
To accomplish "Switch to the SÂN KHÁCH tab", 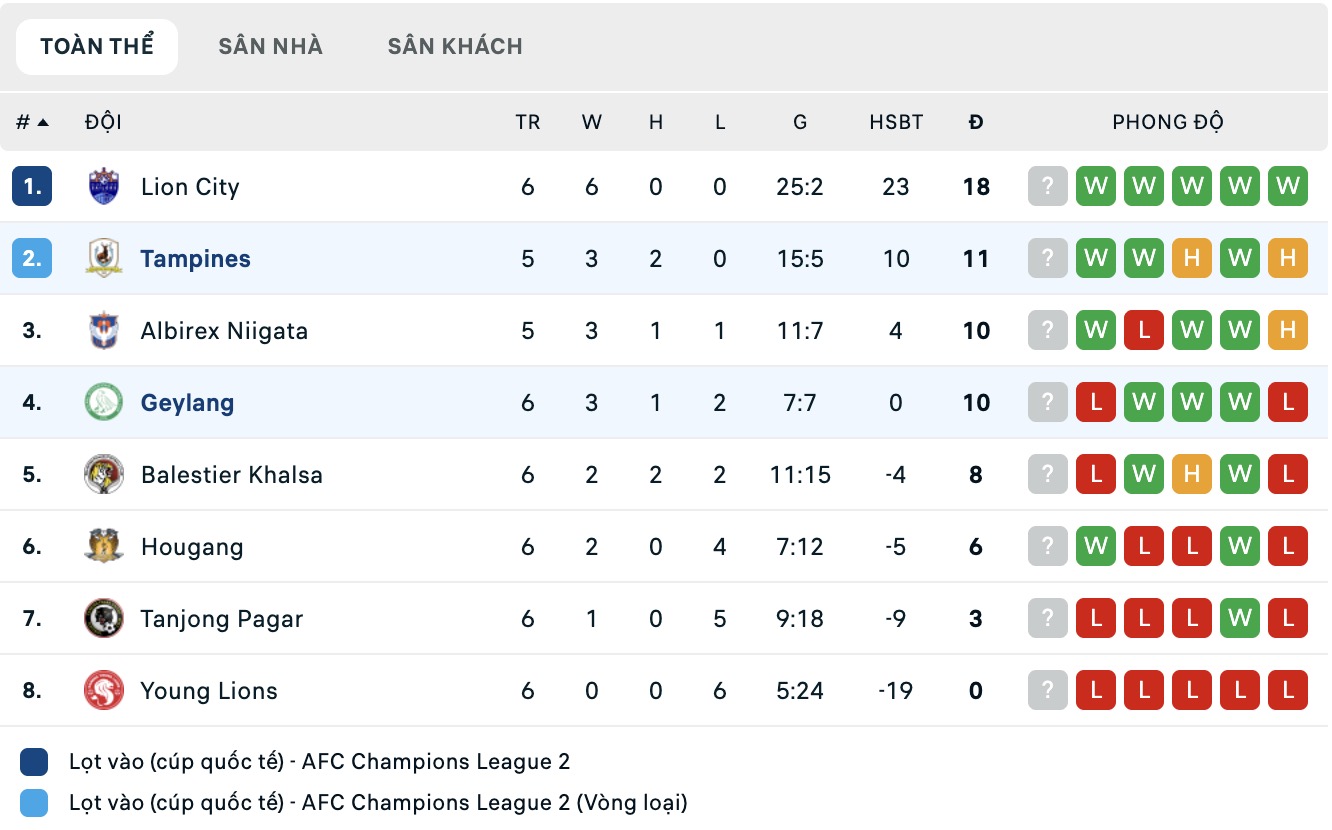I will pos(455,47).
